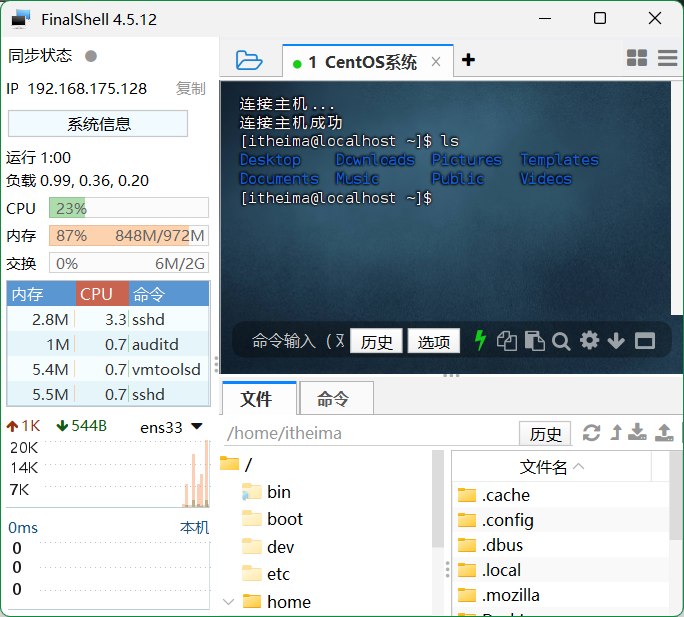This screenshot has width=684, height=617.
Task: Click the .dbus folder icon
Action: pos(467,545)
